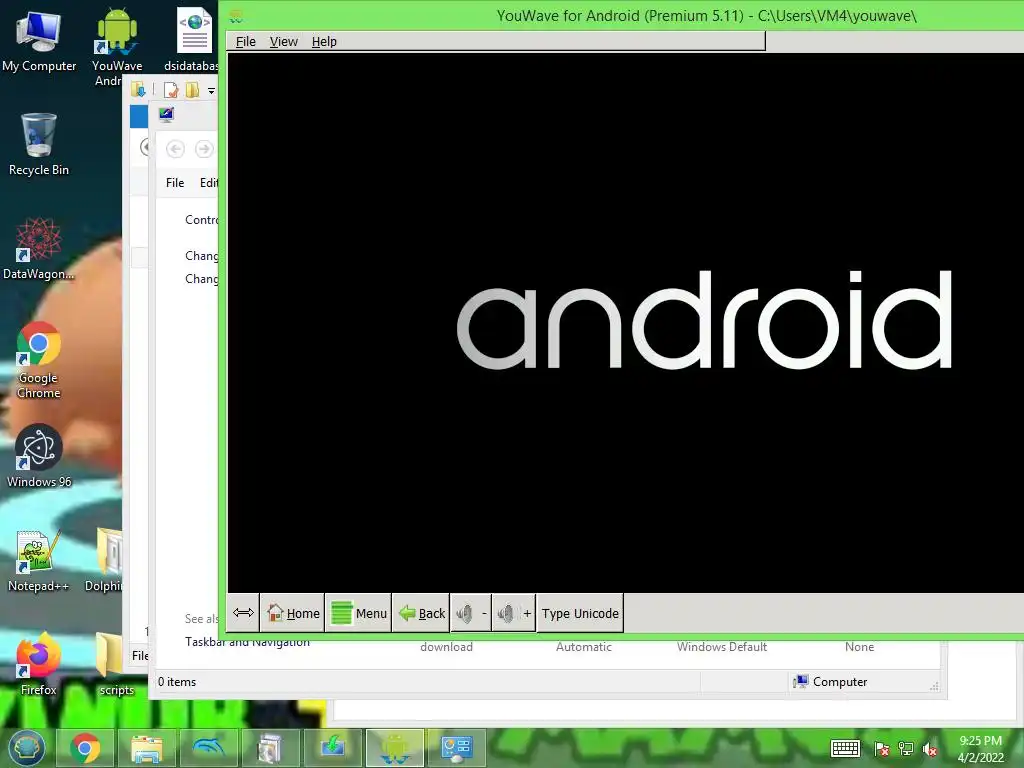
Task: Click the Type Unicode button
Action: (x=580, y=613)
